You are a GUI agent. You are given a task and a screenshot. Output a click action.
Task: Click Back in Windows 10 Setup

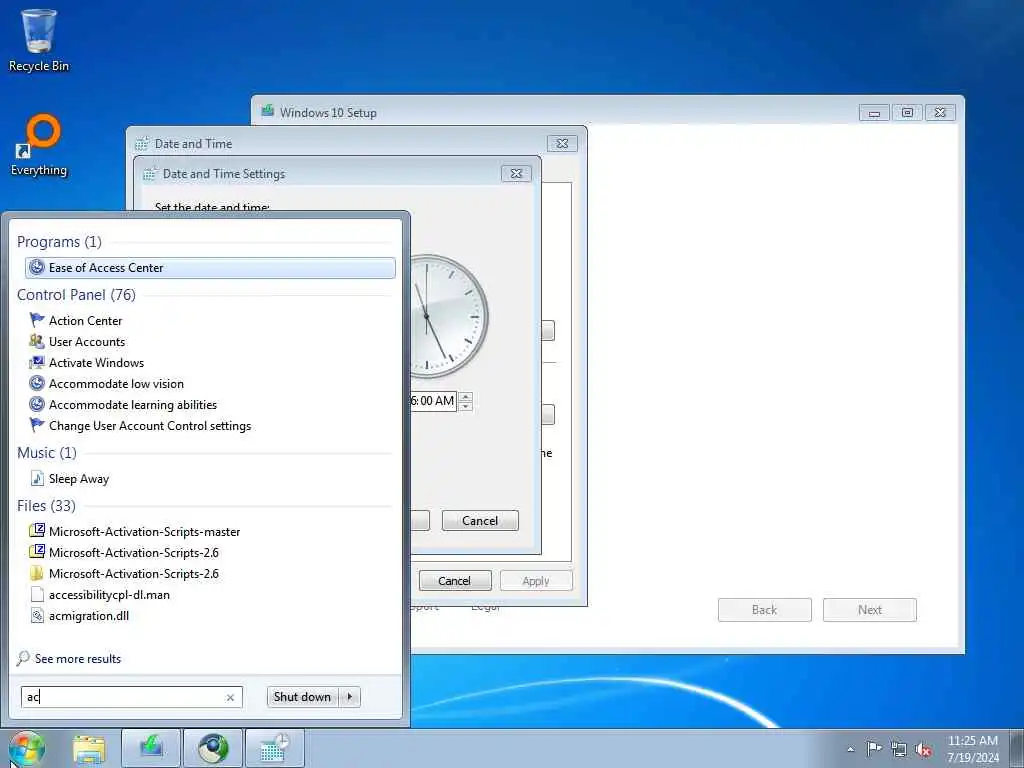[765, 610]
